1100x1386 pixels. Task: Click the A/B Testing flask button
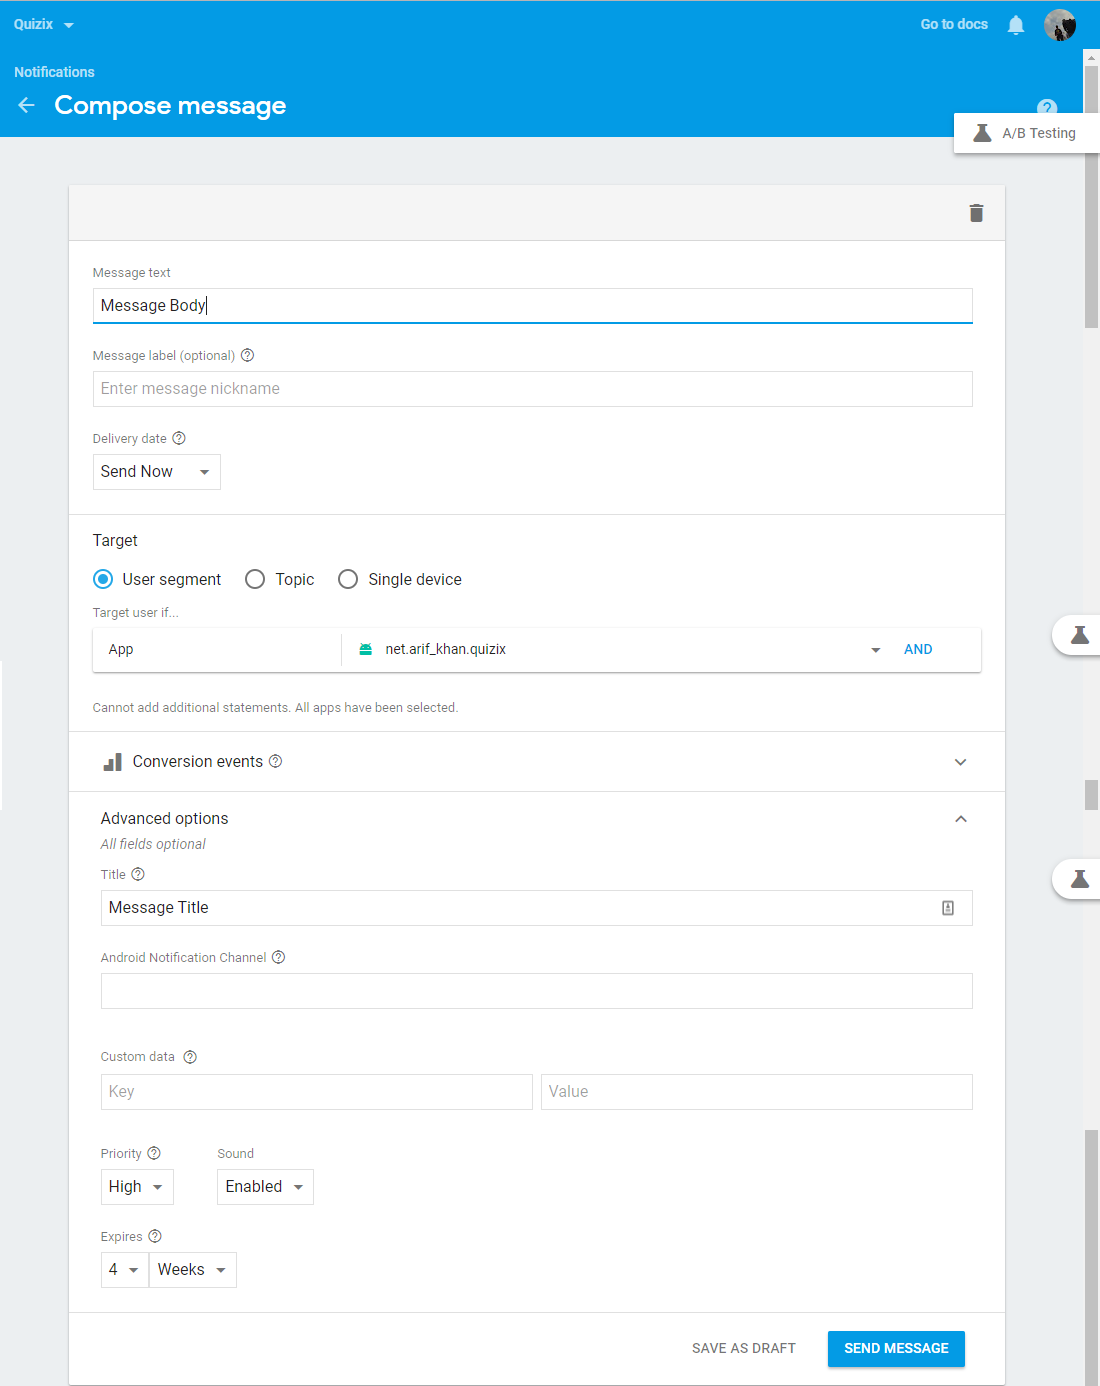pos(1027,133)
